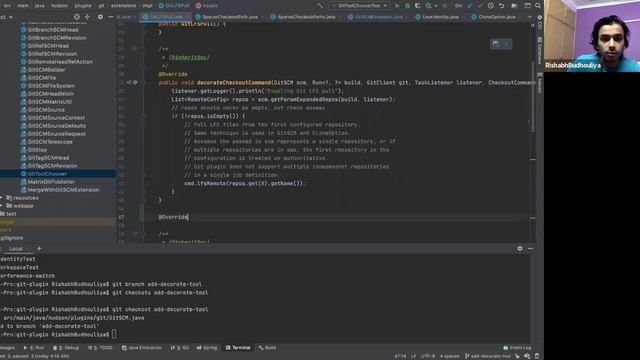This screenshot has height=360, width=640.
Task: Click the Git commit checkmark icon
Action: [x=480, y=6]
